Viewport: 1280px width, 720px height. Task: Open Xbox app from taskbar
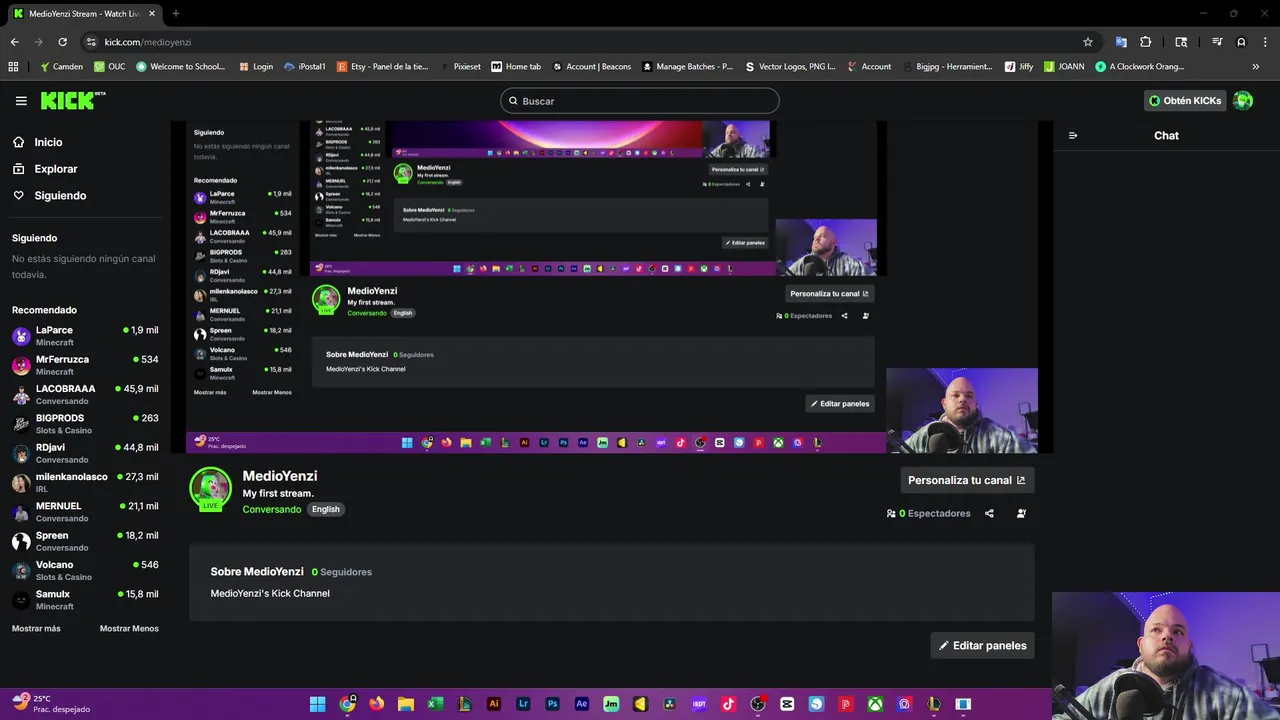(x=875, y=704)
